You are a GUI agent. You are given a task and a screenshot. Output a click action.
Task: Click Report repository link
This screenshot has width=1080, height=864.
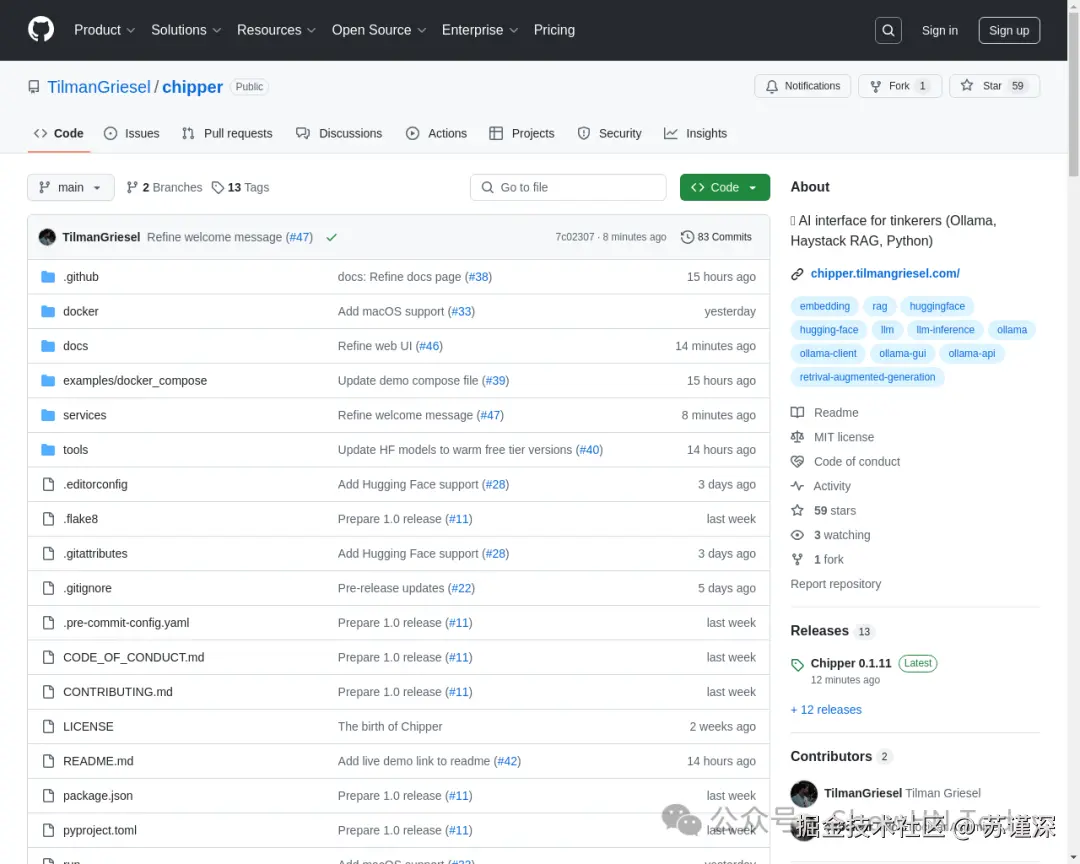[x=835, y=584]
